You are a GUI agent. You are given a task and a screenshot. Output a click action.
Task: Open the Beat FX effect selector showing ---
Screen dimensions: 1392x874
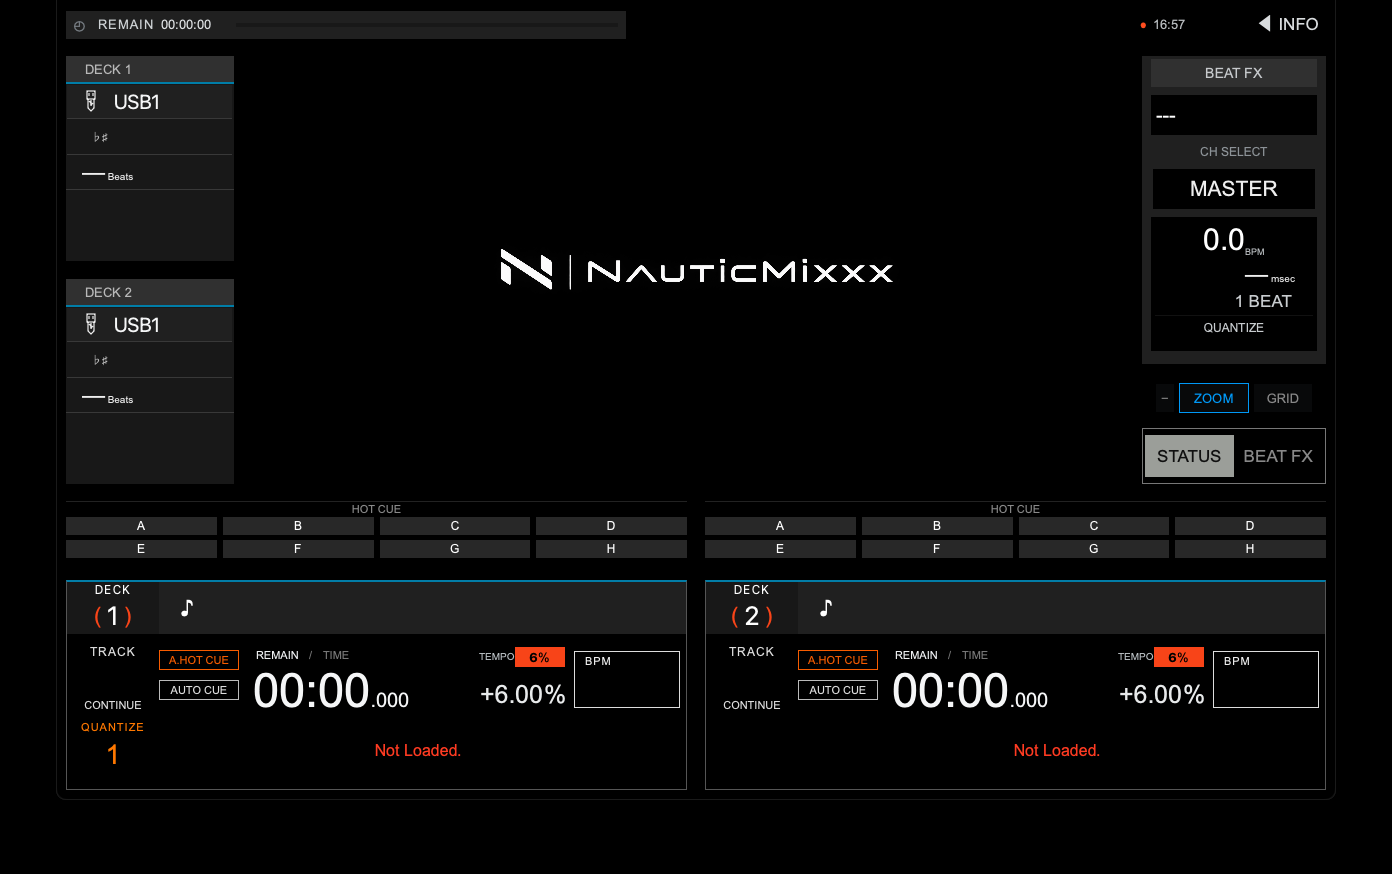tap(1234, 115)
